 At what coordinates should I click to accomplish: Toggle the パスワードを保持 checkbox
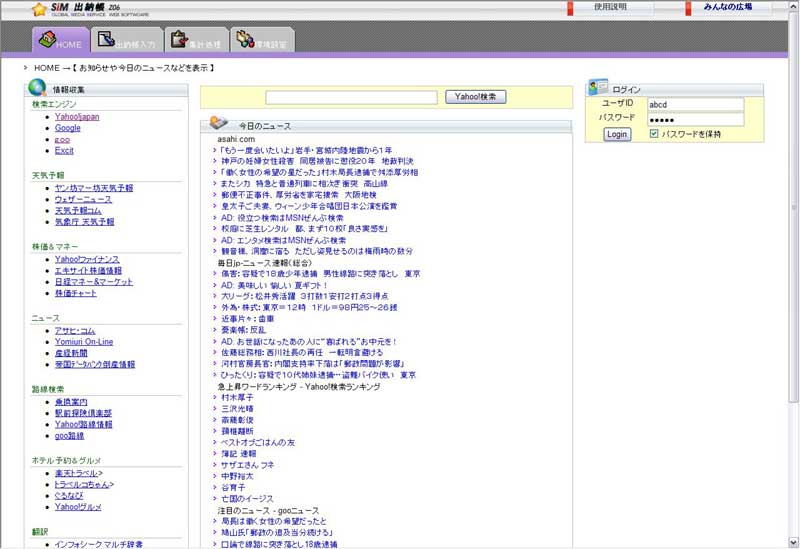click(654, 134)
